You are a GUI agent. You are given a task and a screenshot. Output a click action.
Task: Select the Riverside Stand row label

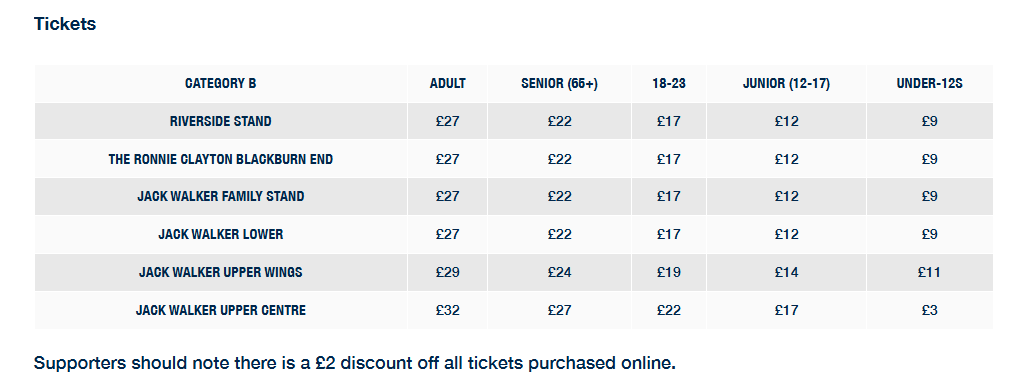[221, 121]
